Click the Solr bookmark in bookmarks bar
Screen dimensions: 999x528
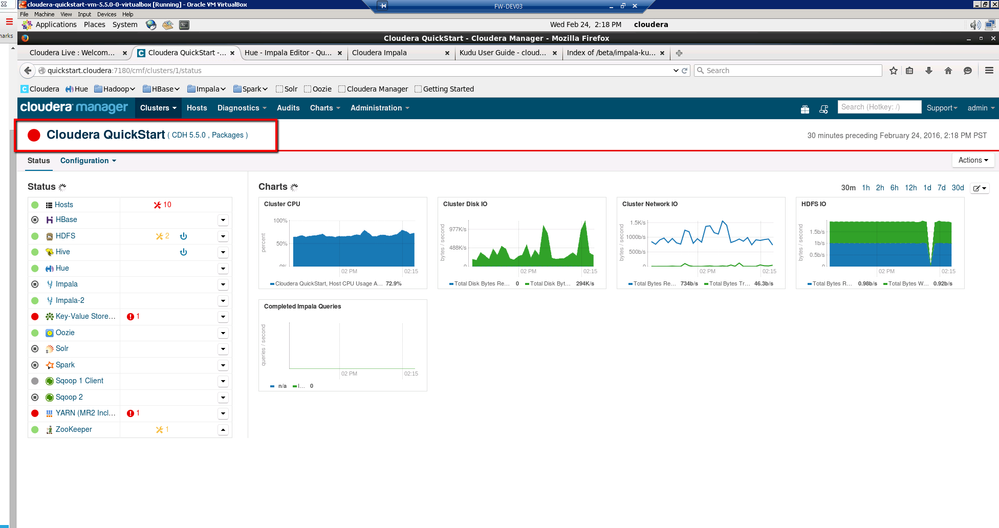tap(285, 89)
